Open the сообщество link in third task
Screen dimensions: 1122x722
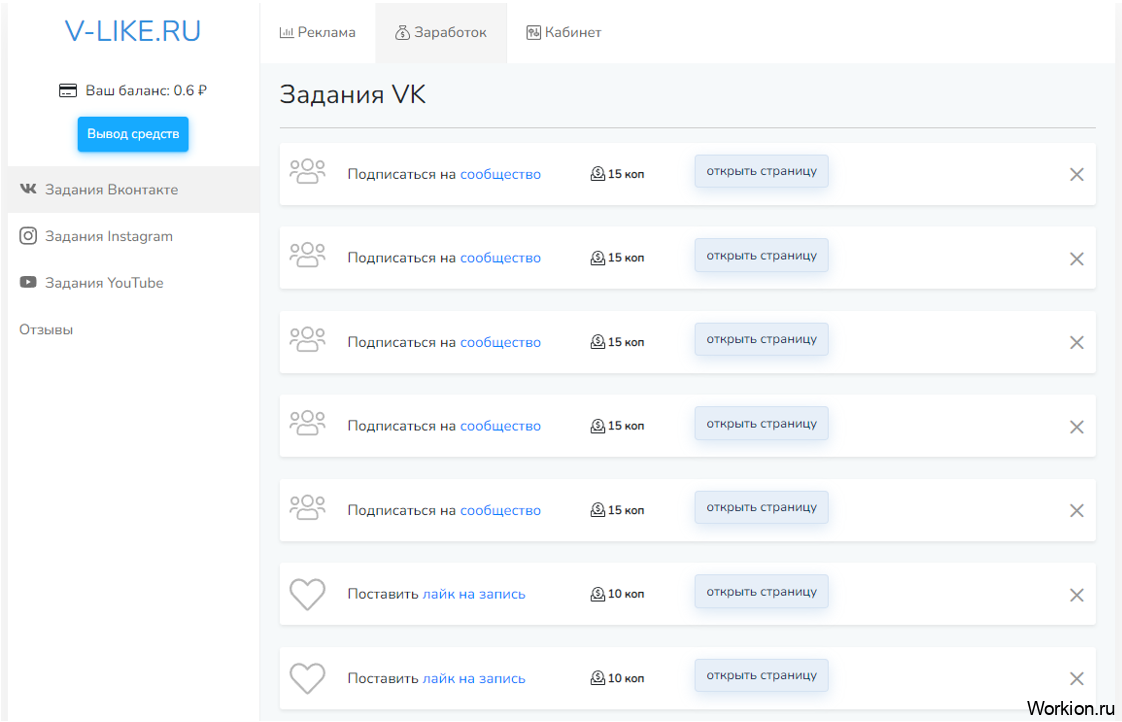coord(500,343)
